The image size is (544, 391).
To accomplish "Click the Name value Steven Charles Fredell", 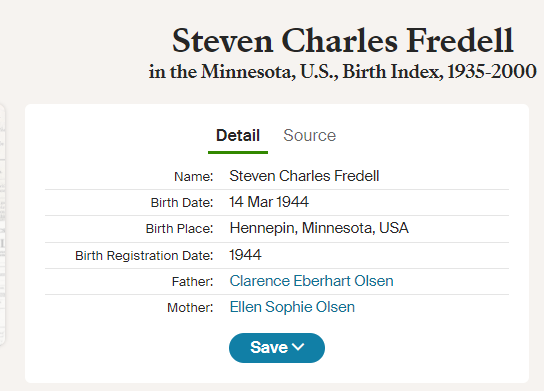I will [x=304, y=176].
